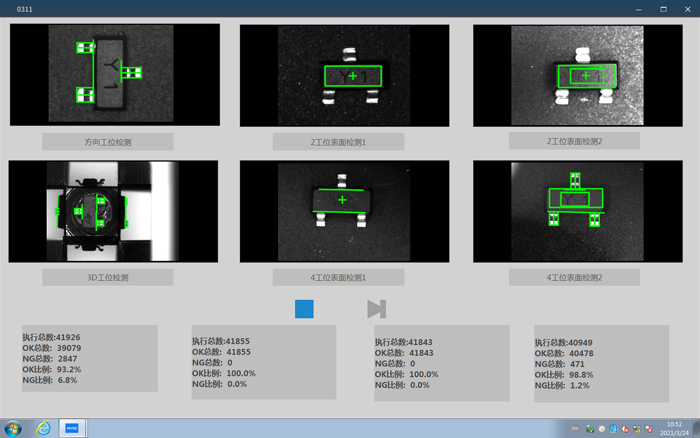Open the Windows Start menu
This screenshot has width=700, height=438.
tap(14, 428)
